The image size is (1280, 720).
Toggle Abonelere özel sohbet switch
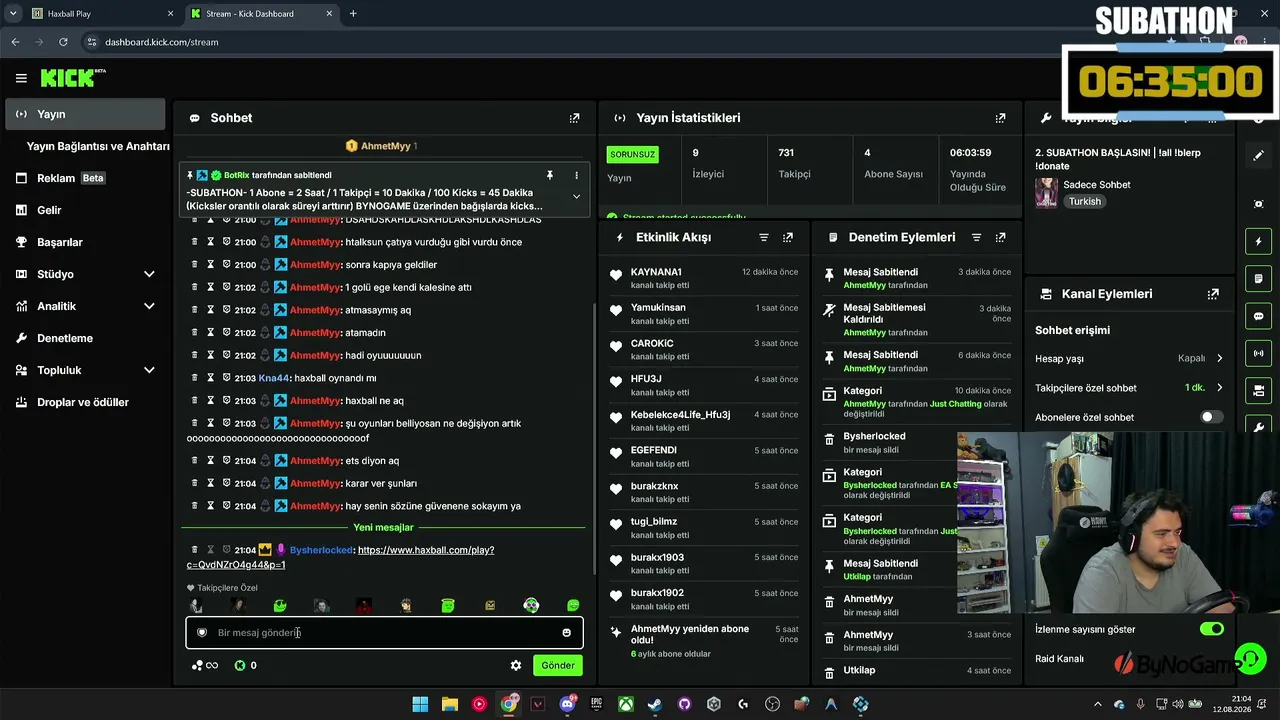(1211, 417)
